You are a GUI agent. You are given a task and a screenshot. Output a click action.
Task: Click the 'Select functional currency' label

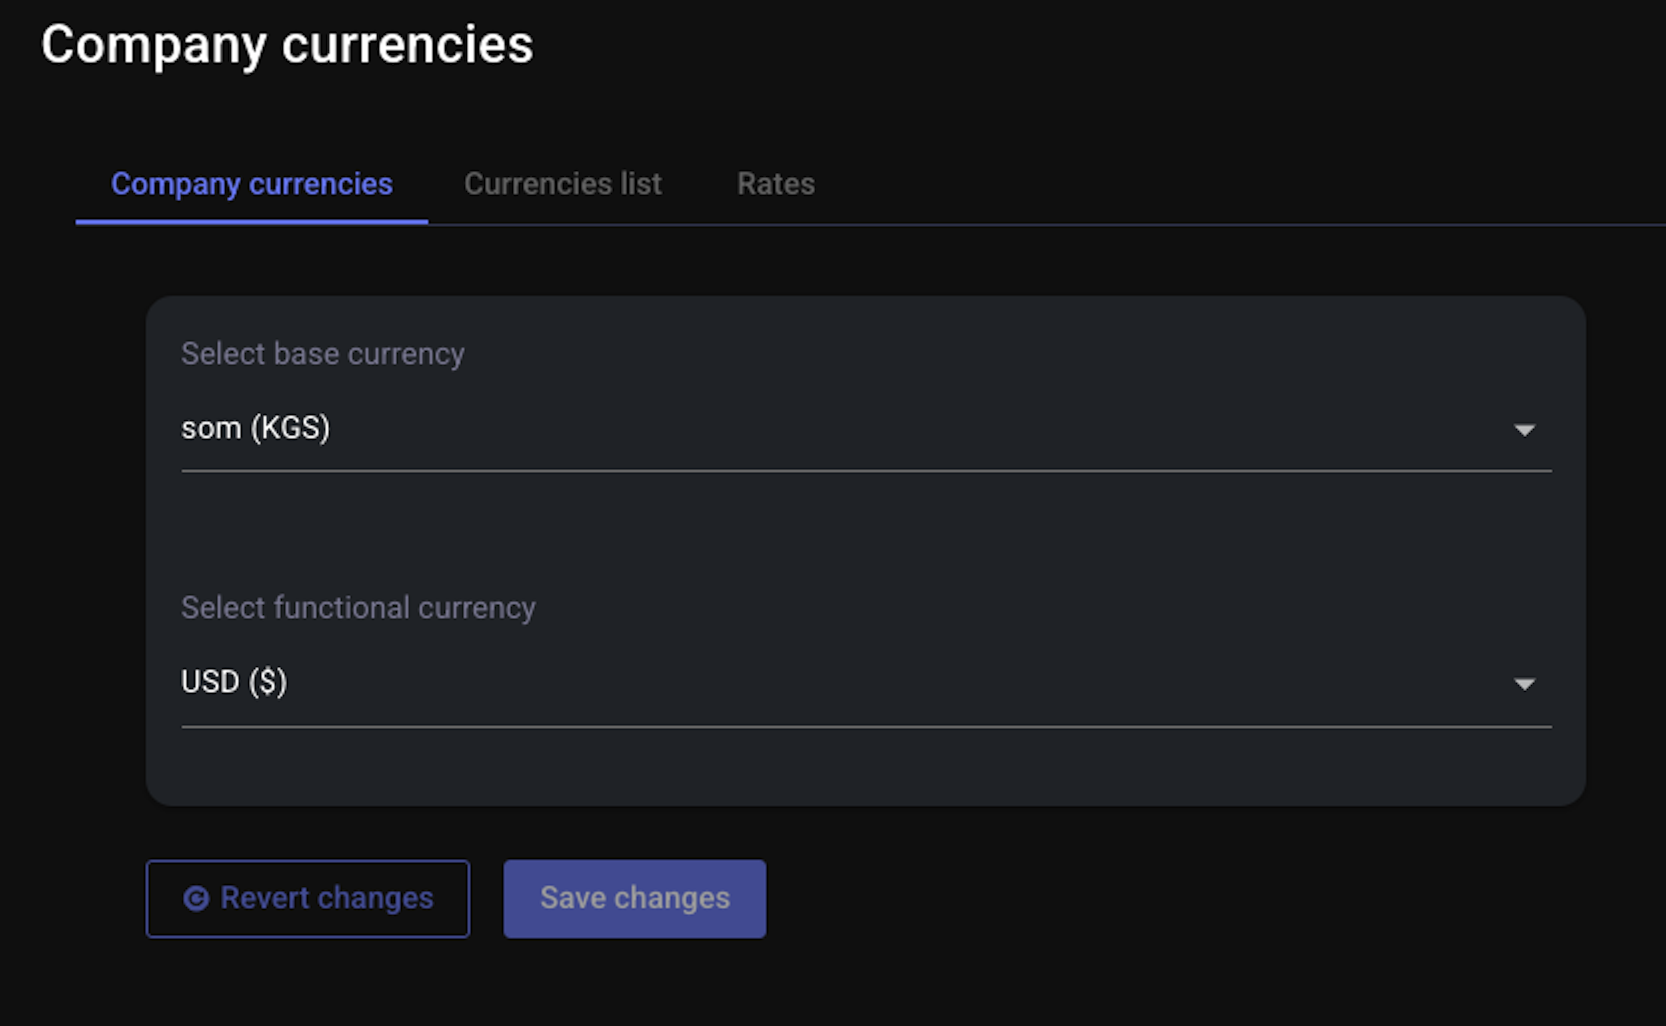[358, 608]
